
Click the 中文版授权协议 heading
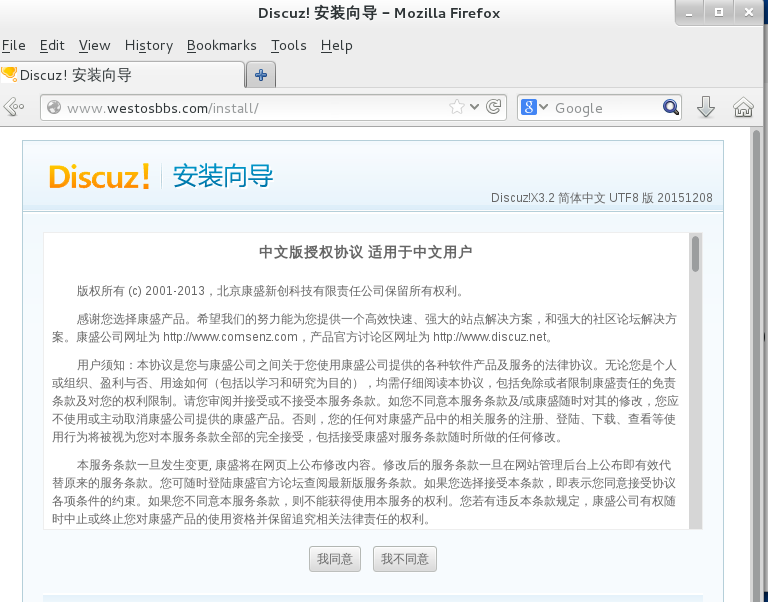click(x=365, y=252)
